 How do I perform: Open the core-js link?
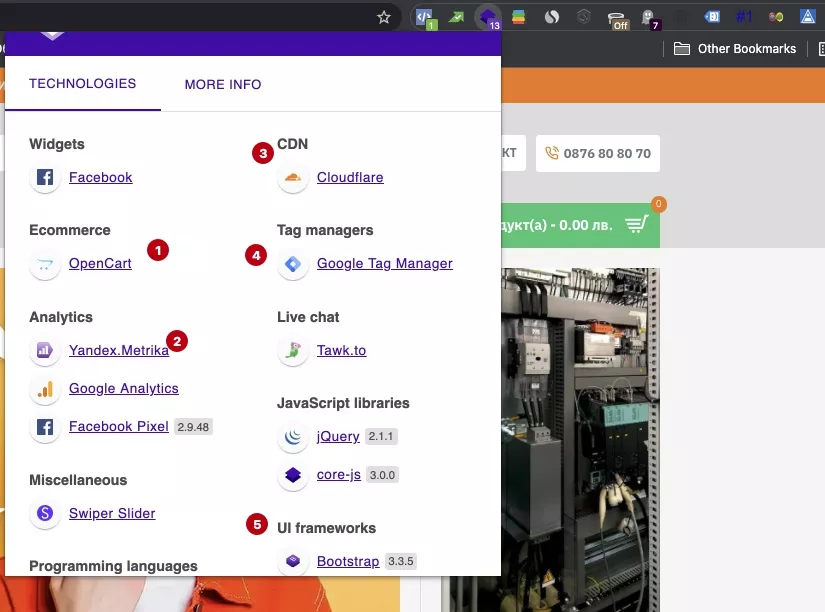[x=339, y=475]
